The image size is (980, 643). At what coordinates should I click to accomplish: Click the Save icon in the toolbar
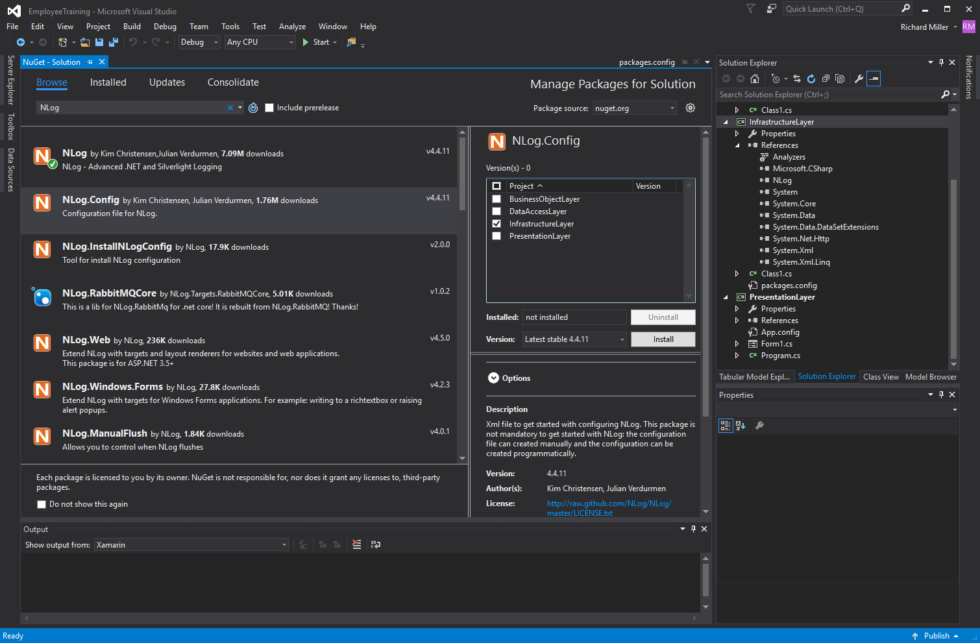tap(99, 42)
